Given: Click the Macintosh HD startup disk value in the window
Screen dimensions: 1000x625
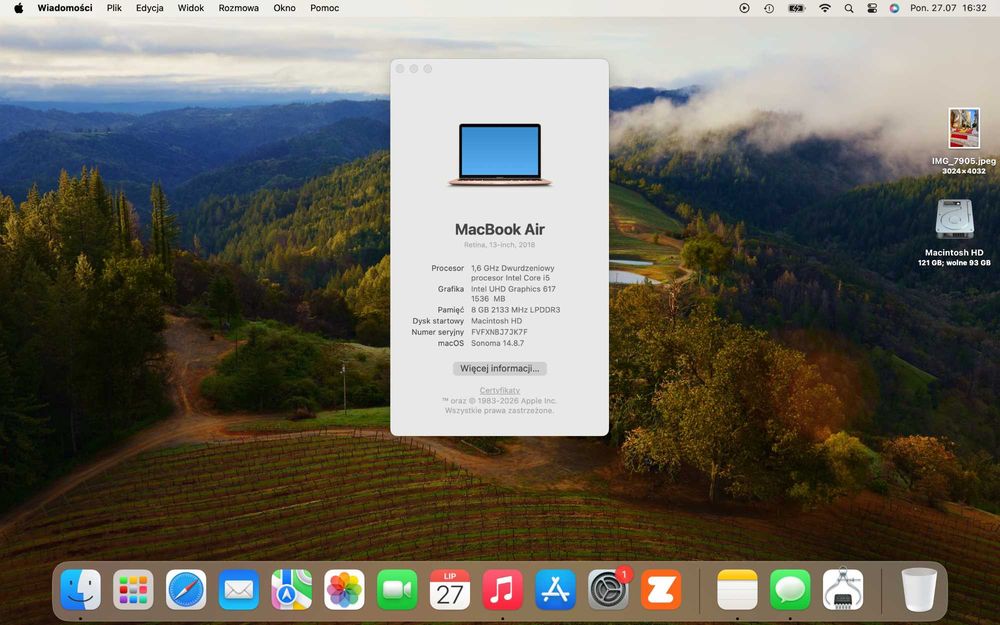Looking at the screenshot, I should (496, 321).
